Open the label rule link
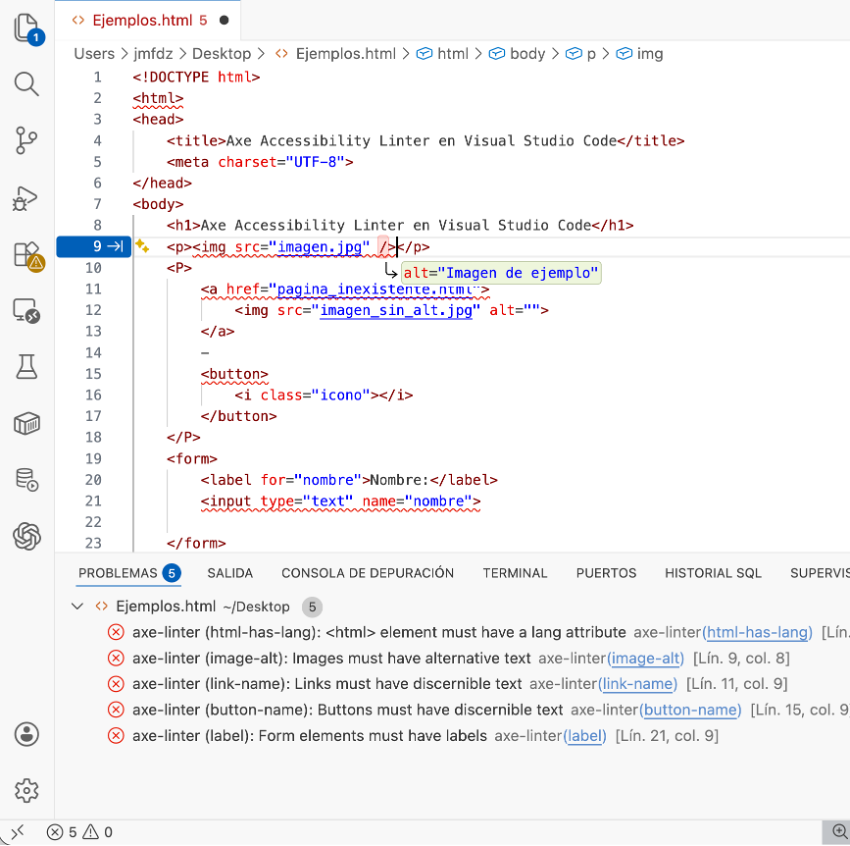 (585, 736)
